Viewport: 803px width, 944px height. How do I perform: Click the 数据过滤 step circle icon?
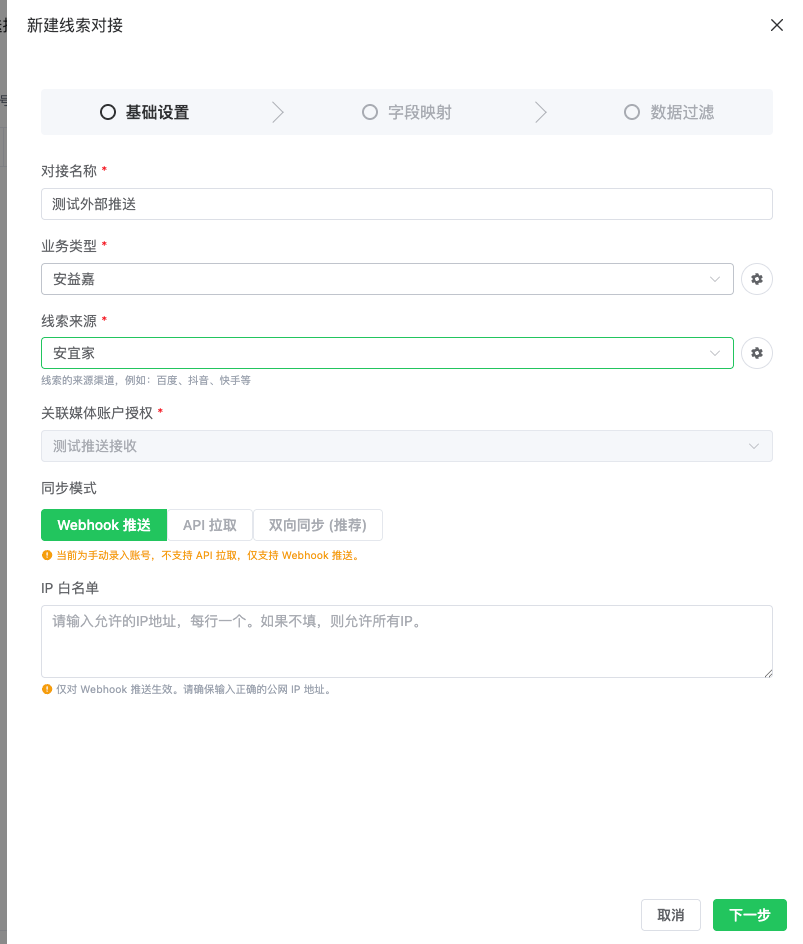tap(631, 112)
